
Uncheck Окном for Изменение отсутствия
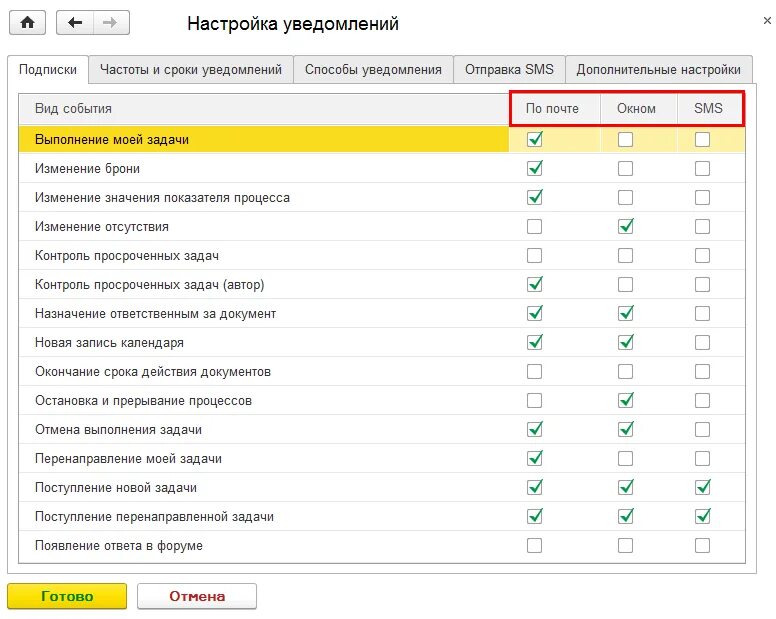(x=626, y=227)
